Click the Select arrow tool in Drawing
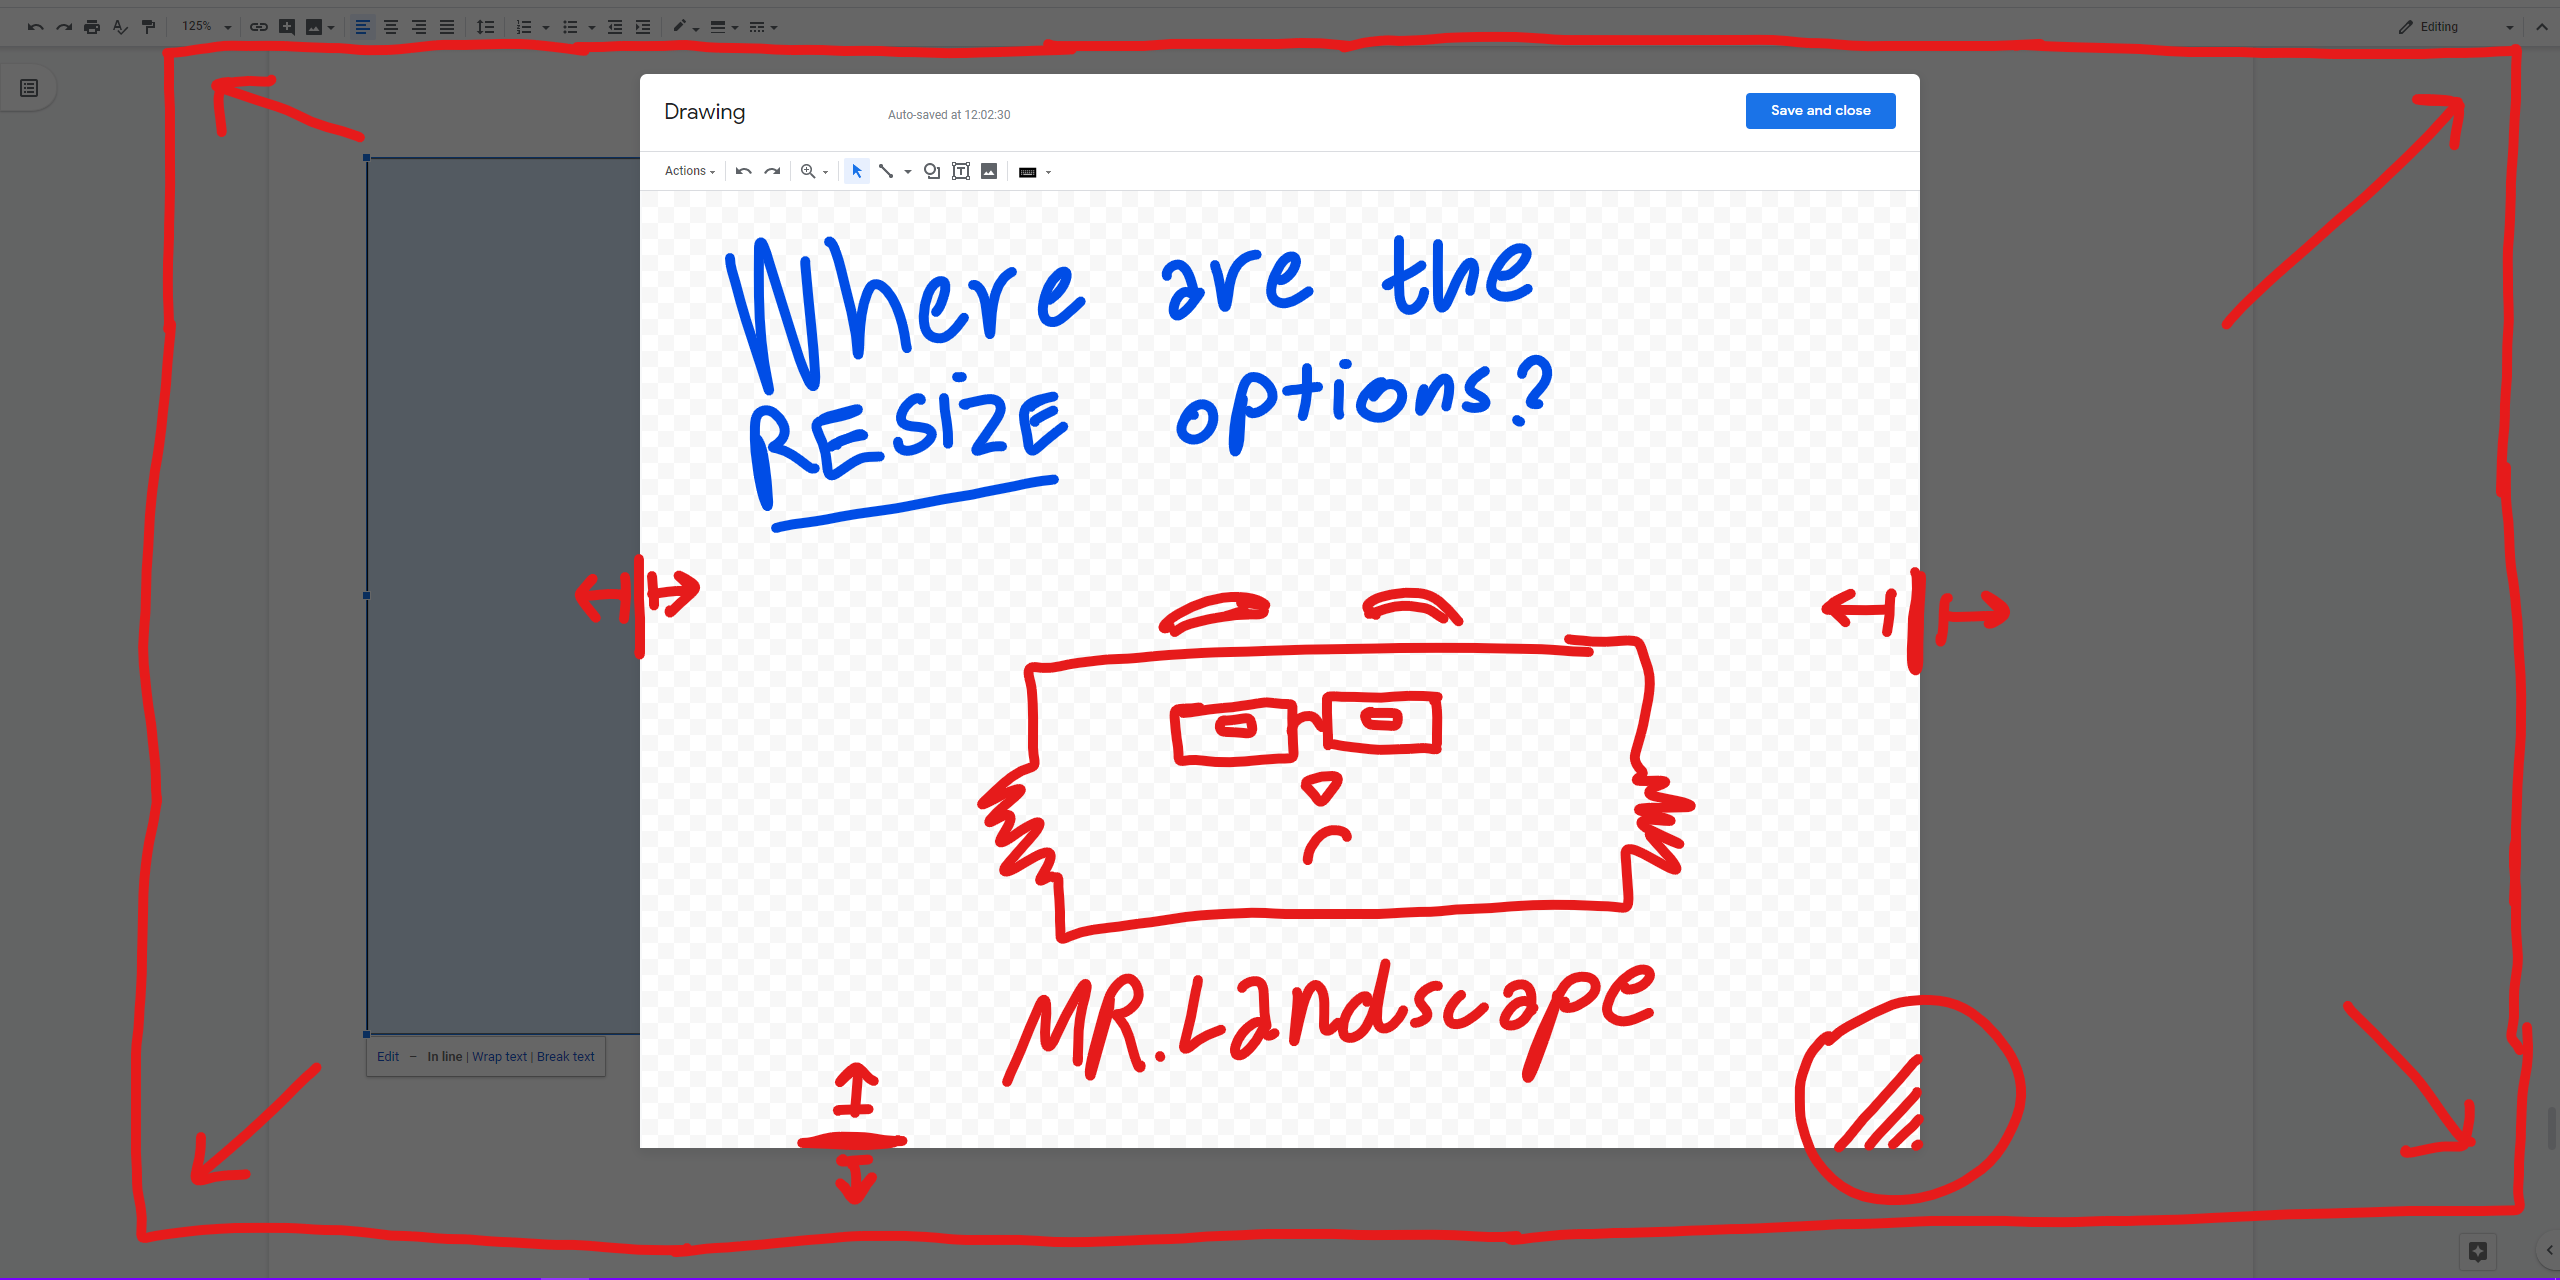The image size is (2560, 1280). coord(856,171)
